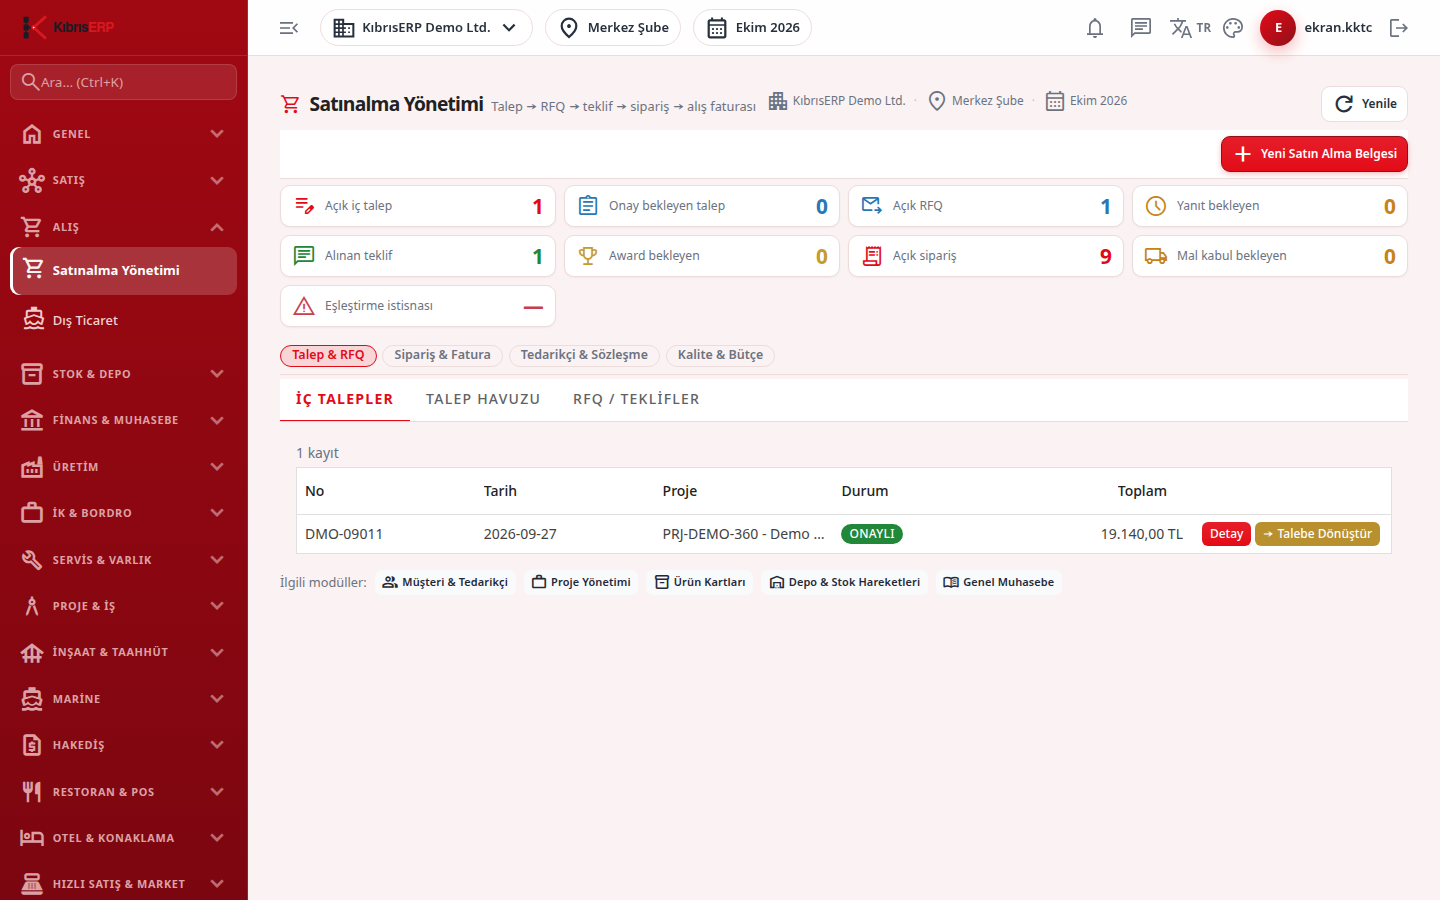Click Yeni Satın Alma Belgesi button
The image size is (1440, 900).
pos(1314,154)
